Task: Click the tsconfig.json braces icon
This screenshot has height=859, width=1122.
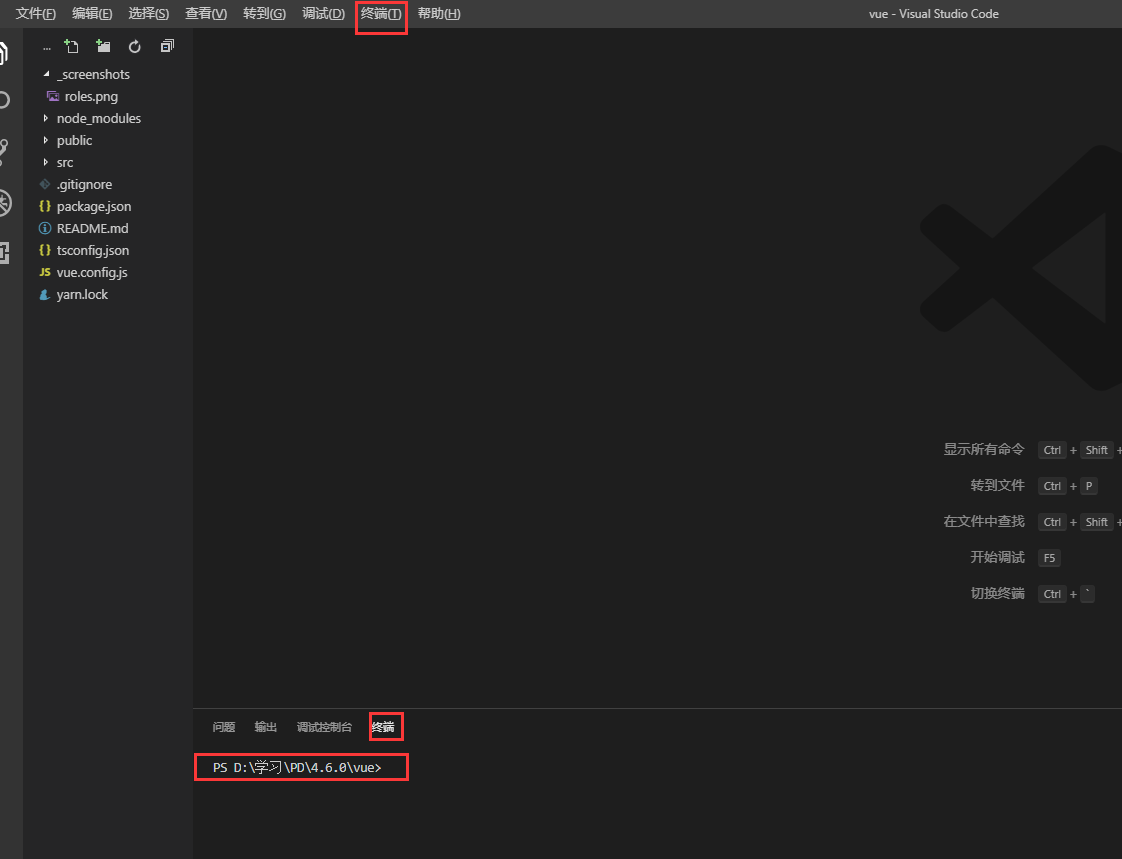Action: 44,250
